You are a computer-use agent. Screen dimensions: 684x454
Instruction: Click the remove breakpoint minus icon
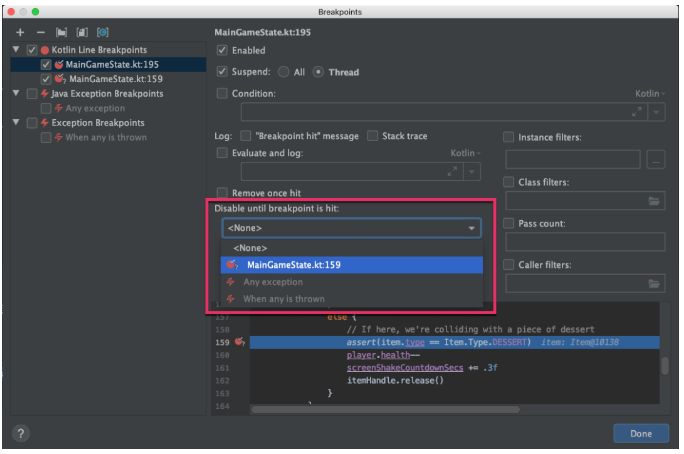41,32
